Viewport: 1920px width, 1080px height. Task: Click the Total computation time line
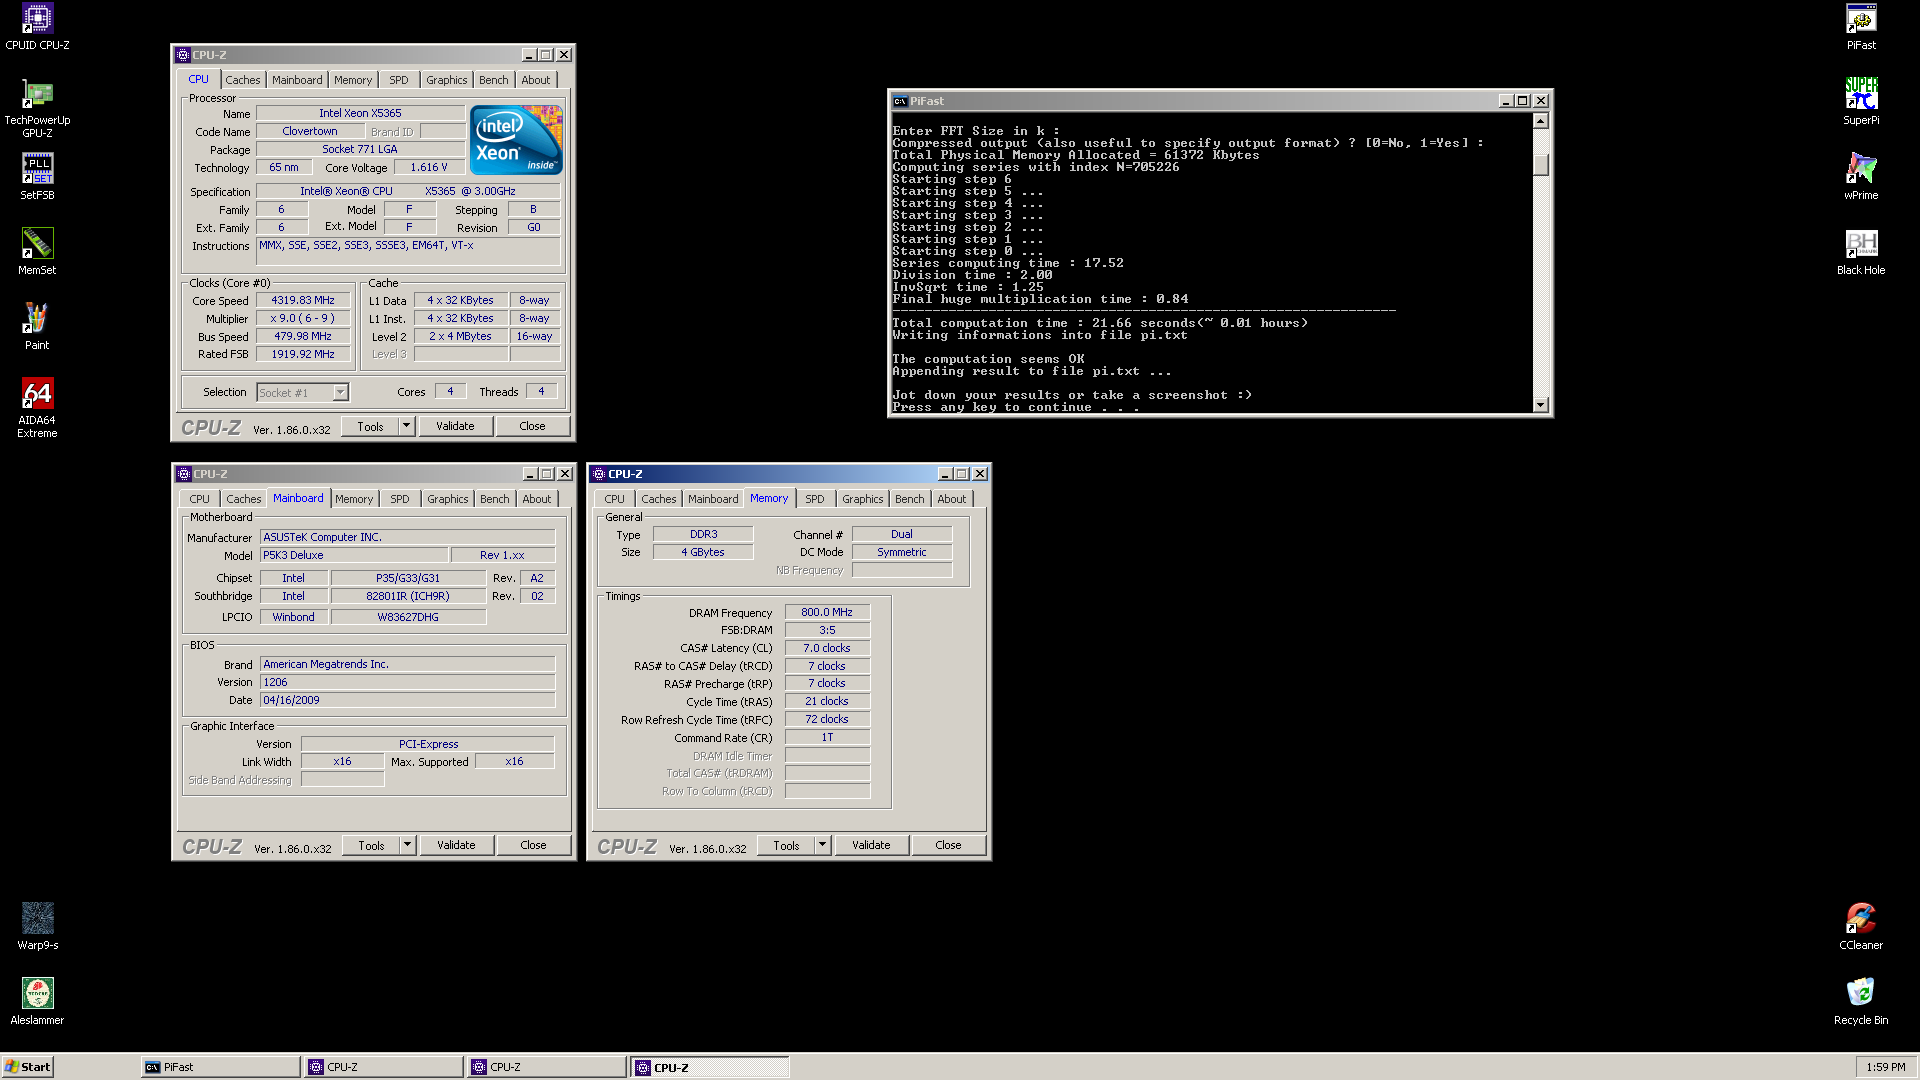click(1100, 323)
